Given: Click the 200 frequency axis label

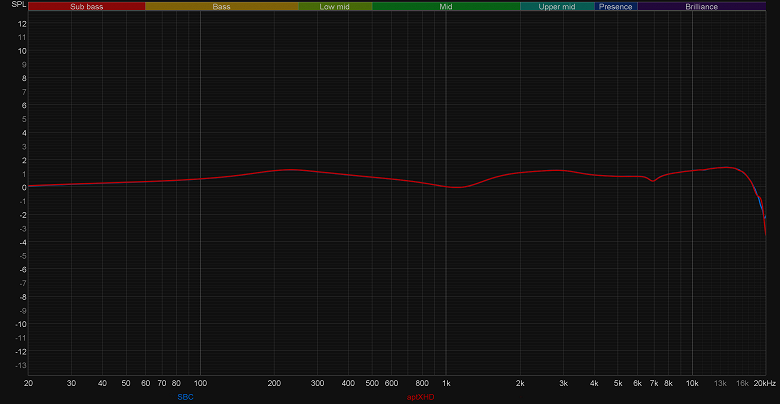Looking at the screenshot, I should pyautogui.click(x=274, y=383).
